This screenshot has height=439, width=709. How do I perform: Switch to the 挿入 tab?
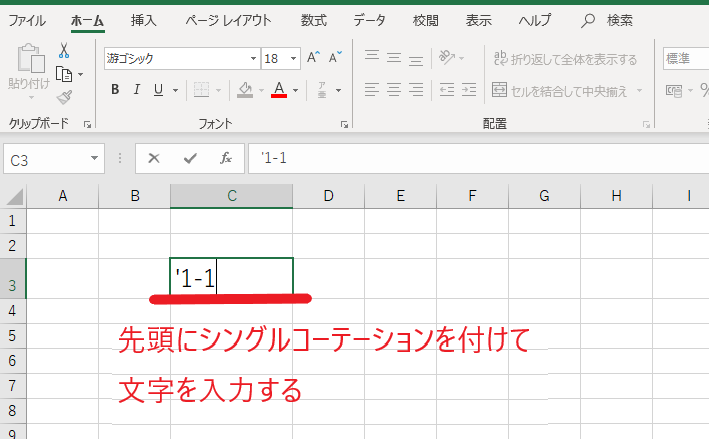(x=143, y=20)
